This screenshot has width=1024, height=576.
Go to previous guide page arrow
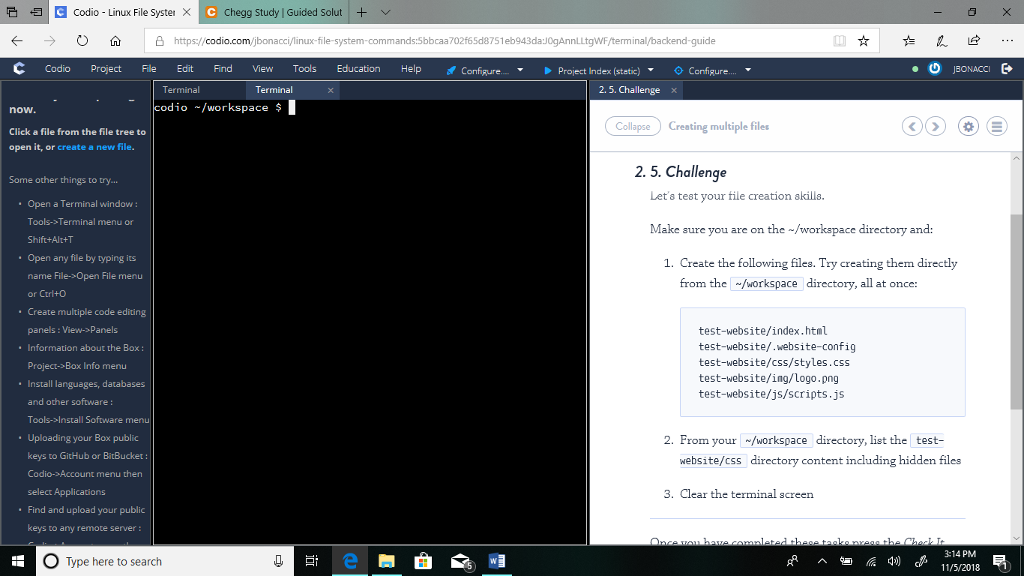coord(912,126)
